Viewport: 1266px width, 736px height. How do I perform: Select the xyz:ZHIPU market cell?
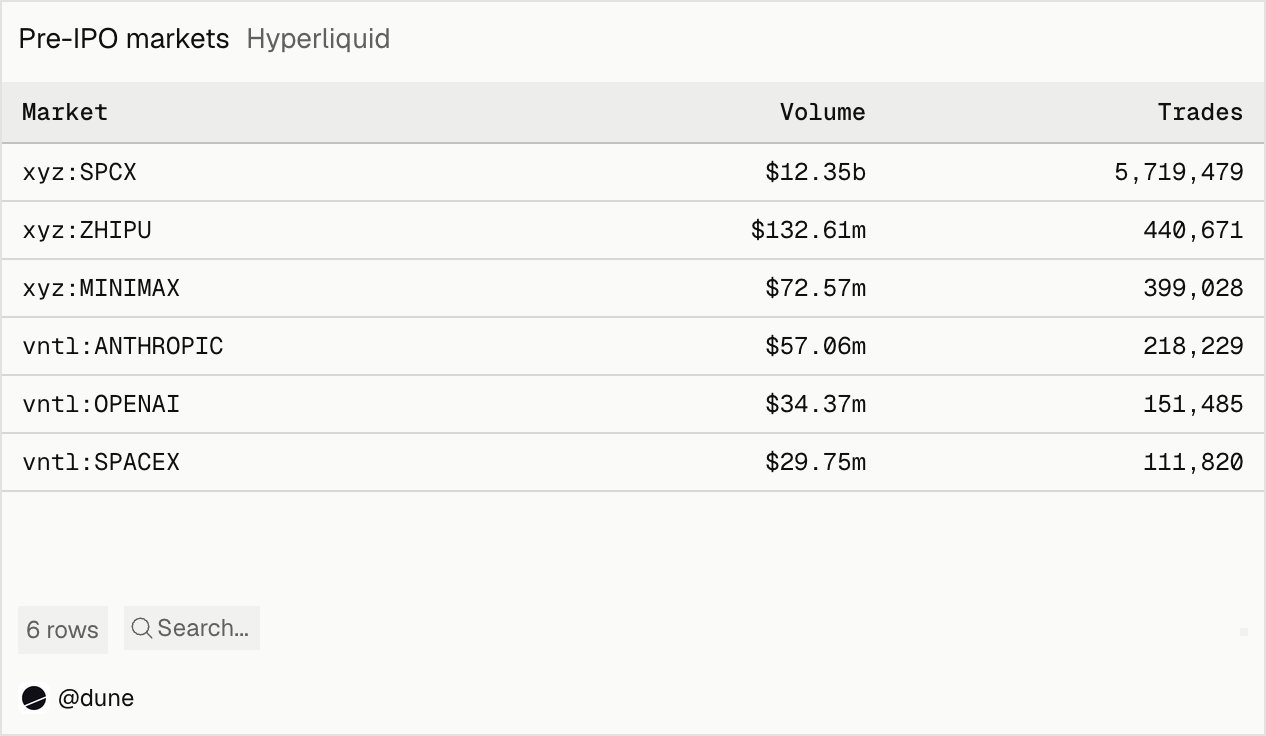click(x=87, y=230)
